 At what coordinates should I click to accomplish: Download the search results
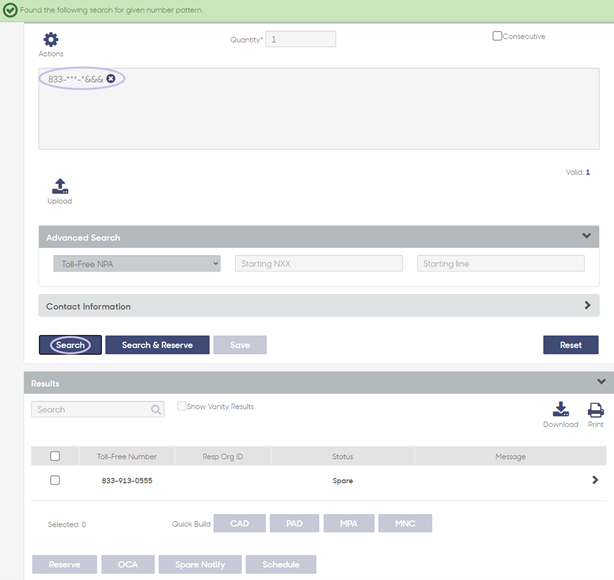tap(561, 409)
